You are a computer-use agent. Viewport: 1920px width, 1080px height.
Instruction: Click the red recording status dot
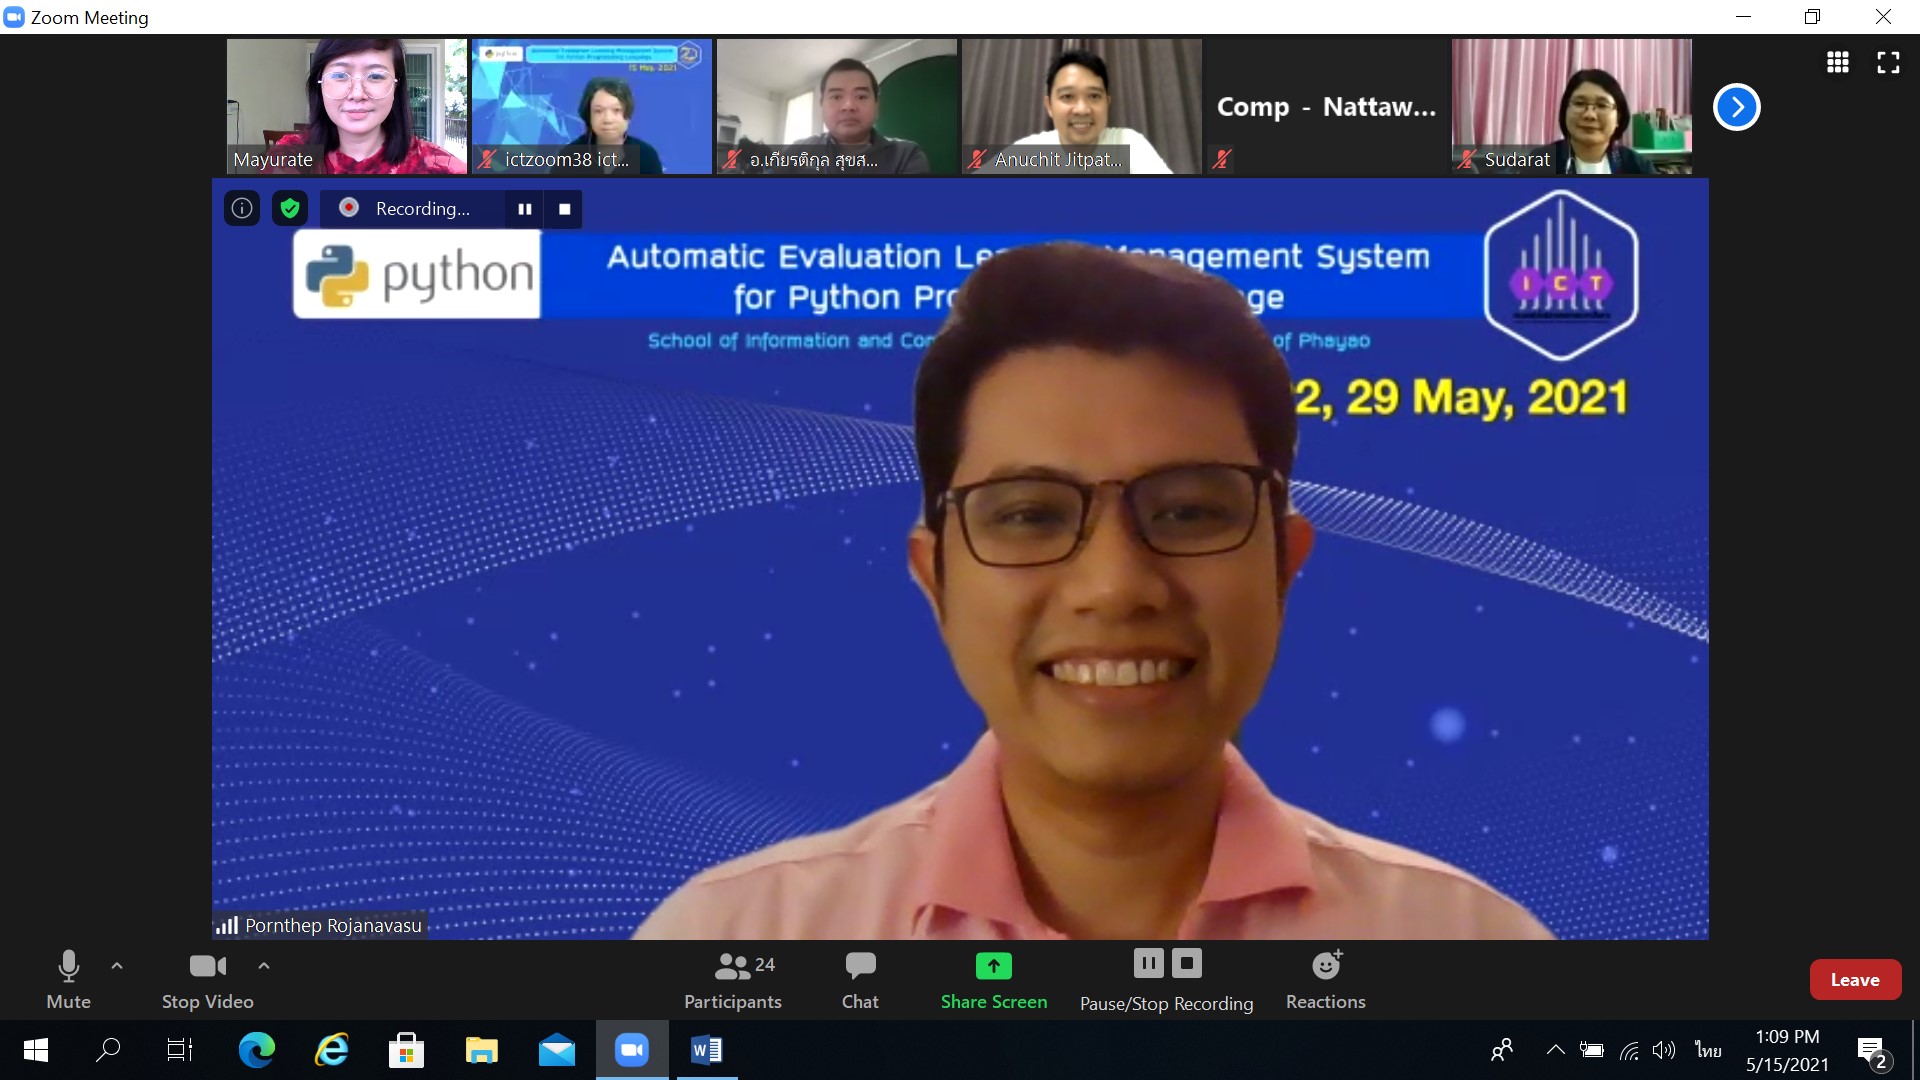point(349,208)
